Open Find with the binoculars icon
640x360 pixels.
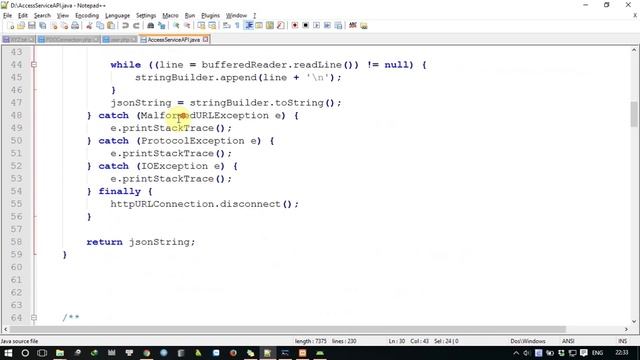(x=150, y=26)
